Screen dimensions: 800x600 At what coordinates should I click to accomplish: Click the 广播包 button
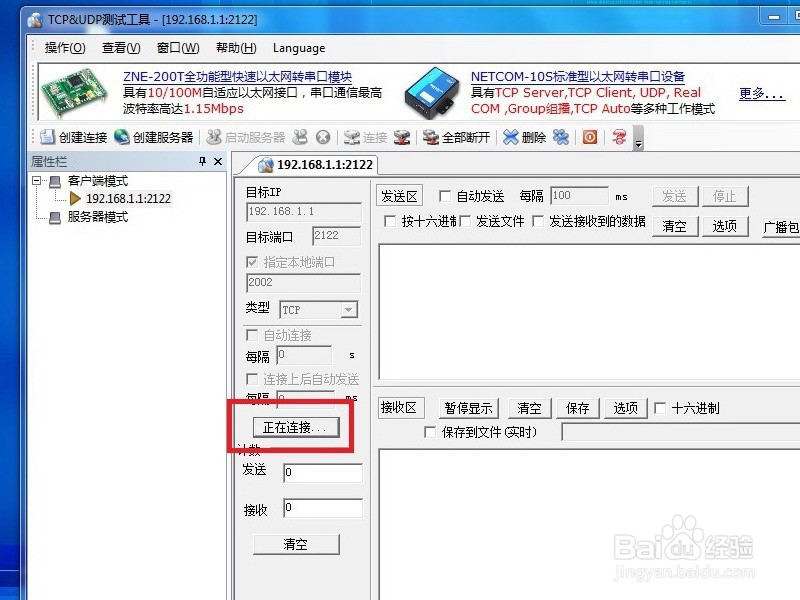click(x=780, y=226)
